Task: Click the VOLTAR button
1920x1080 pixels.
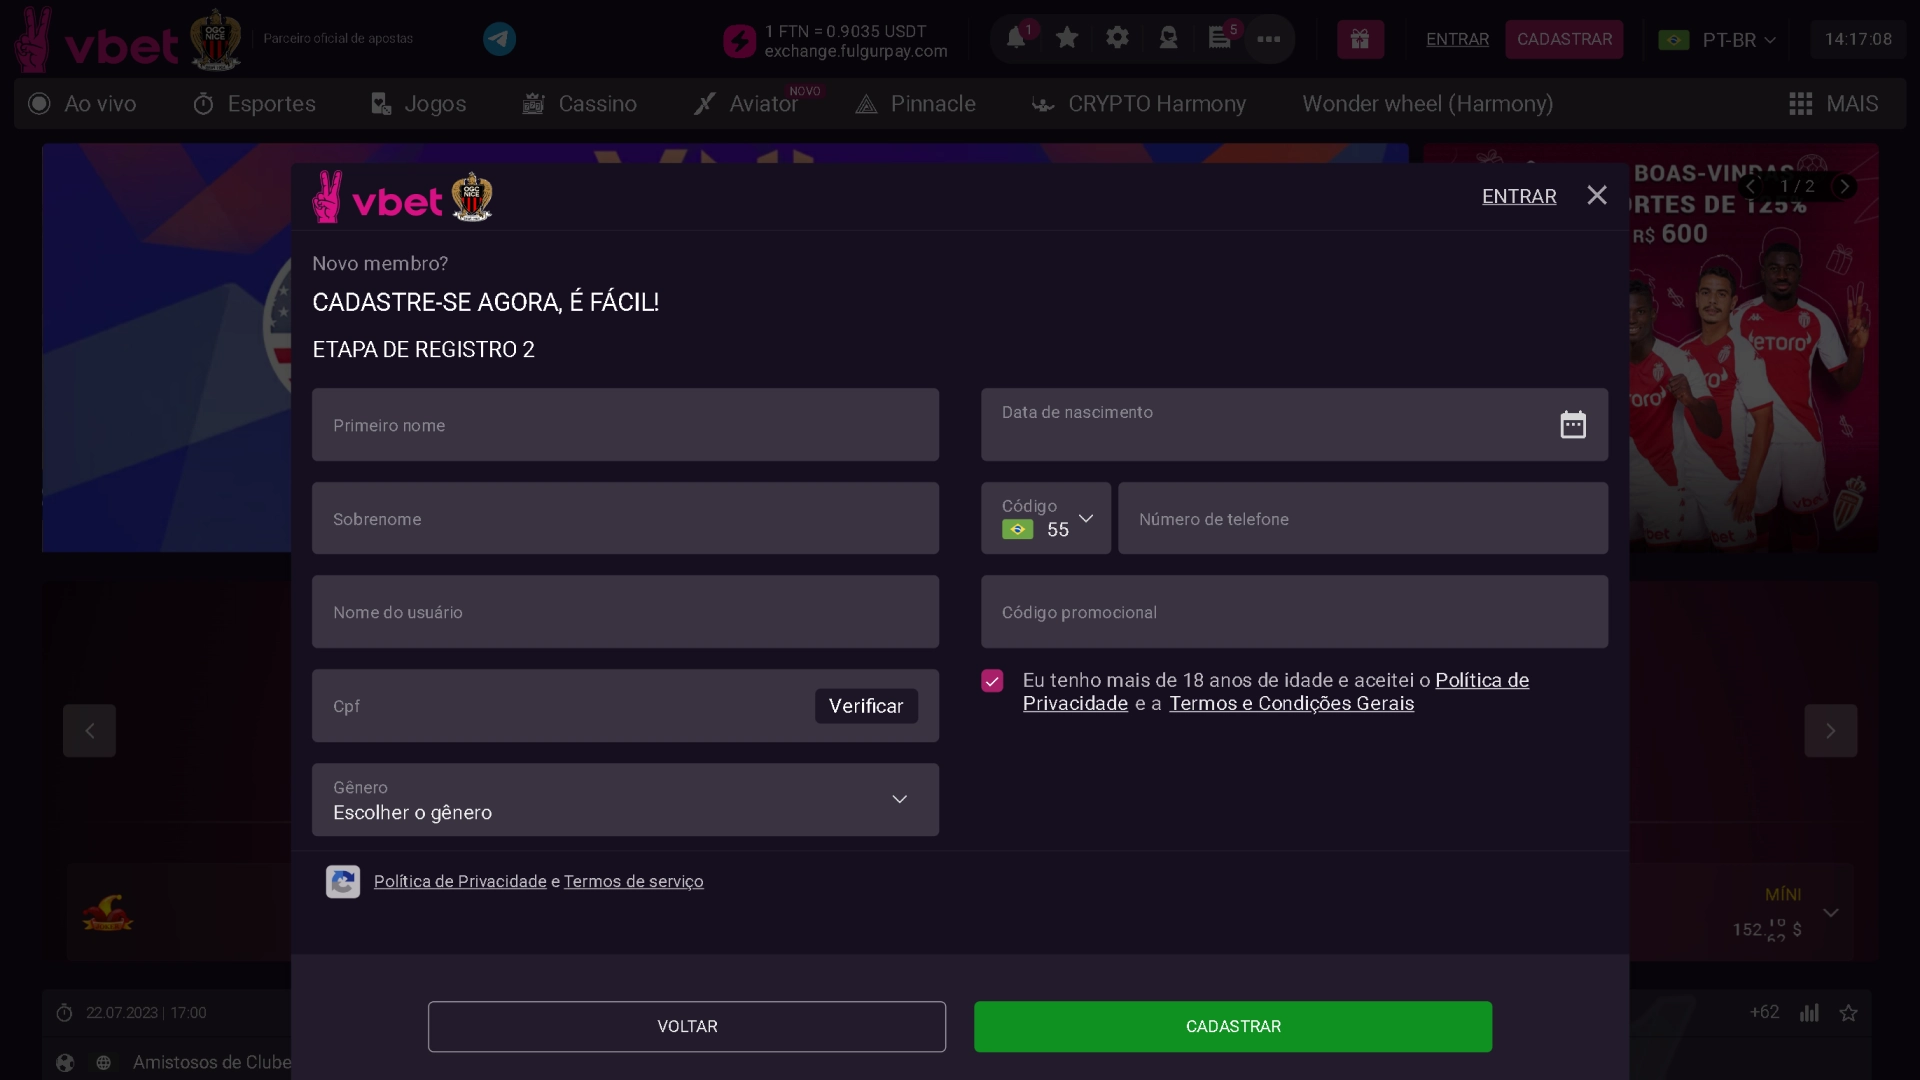Action: 687,1027
